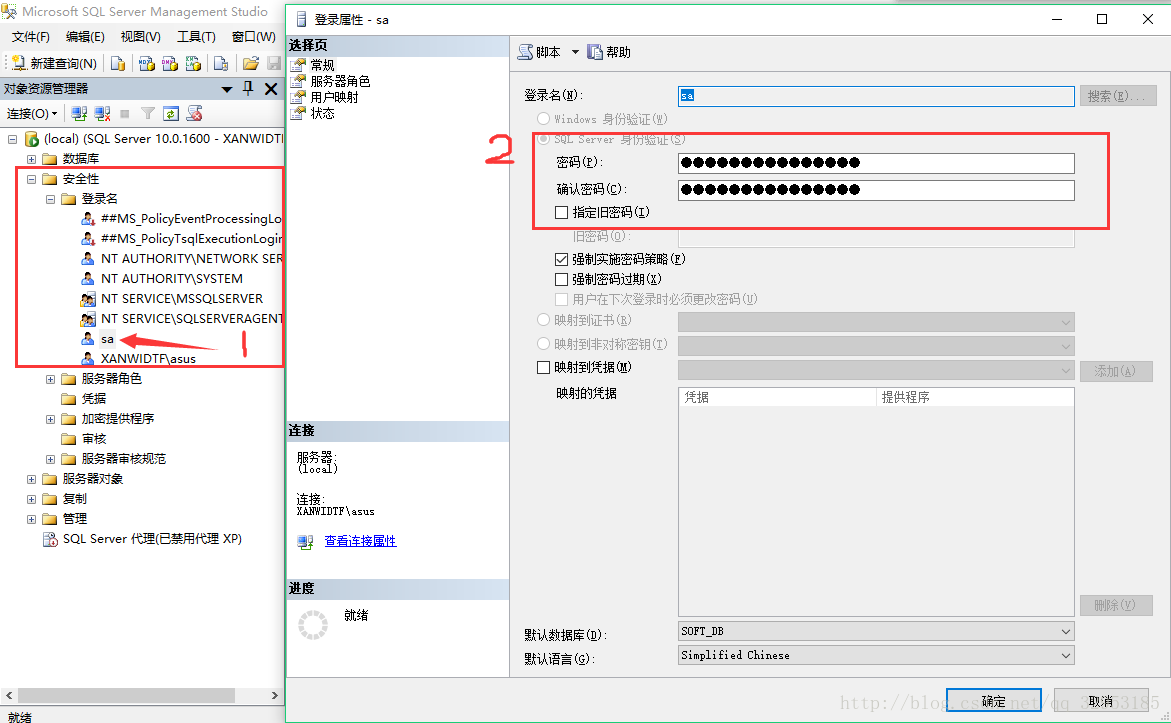Click the Connect Object Explorer icon
1171x723 pixels.
[79, 114]
